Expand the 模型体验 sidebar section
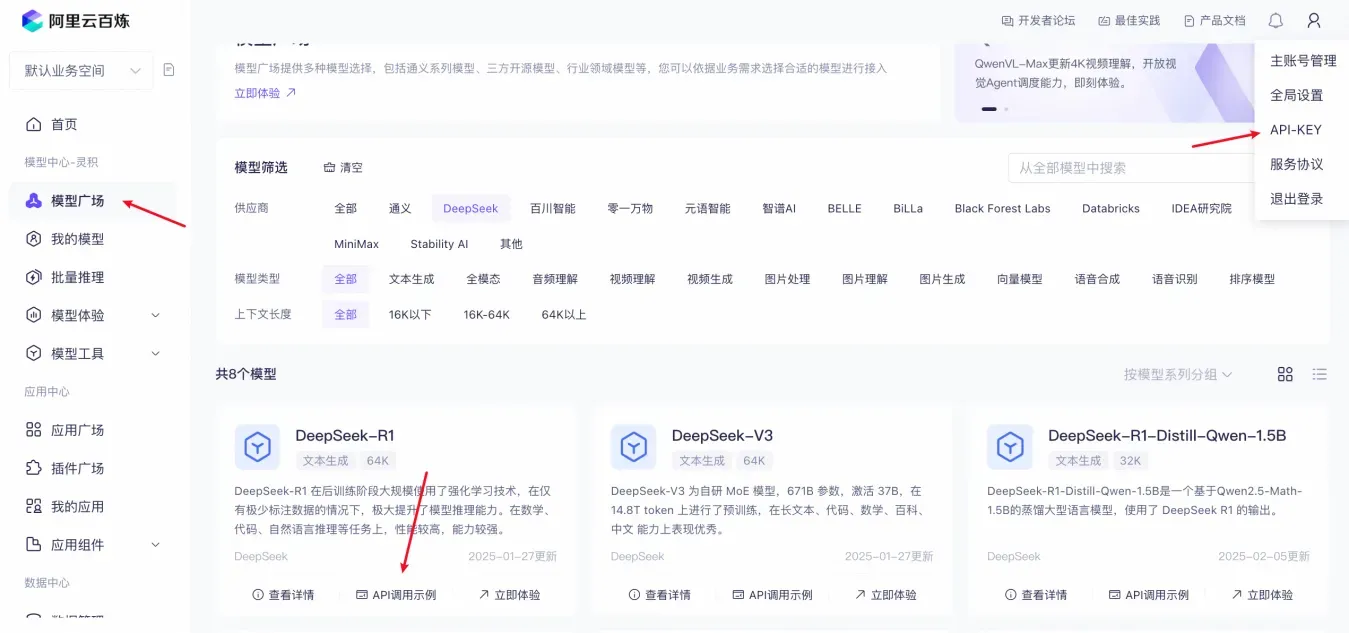This screenshot has height=633, width=1349. click(155, 315)
